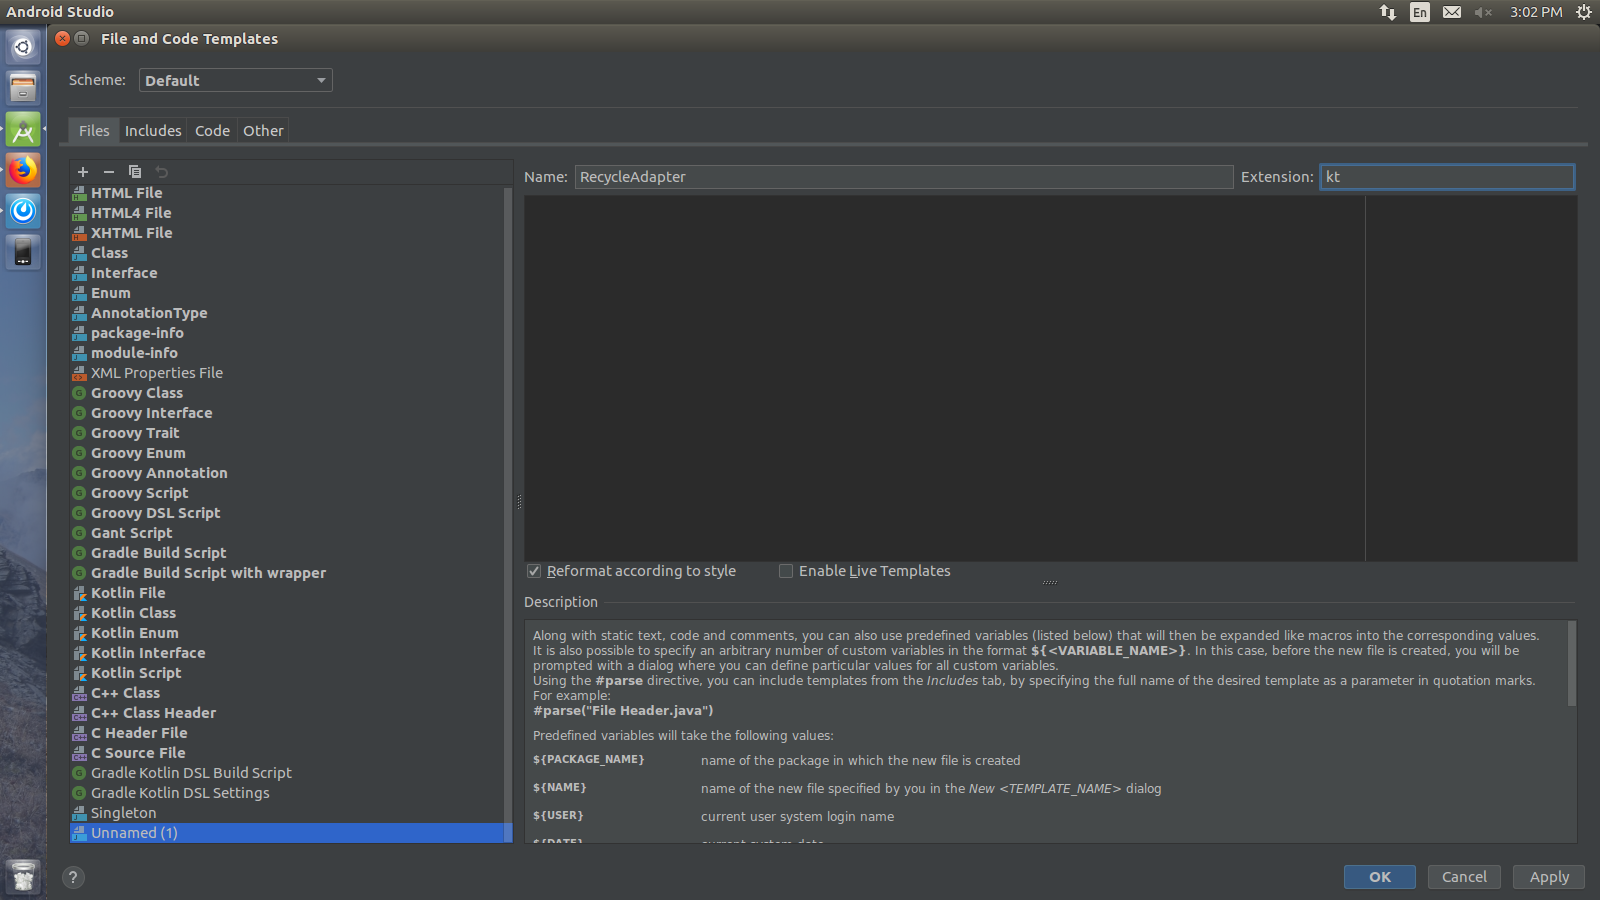Toggle Reformat according to style checkbox
Image resolution: width=1600 pixels, height=900 pixels.
[x=534, y=571]
